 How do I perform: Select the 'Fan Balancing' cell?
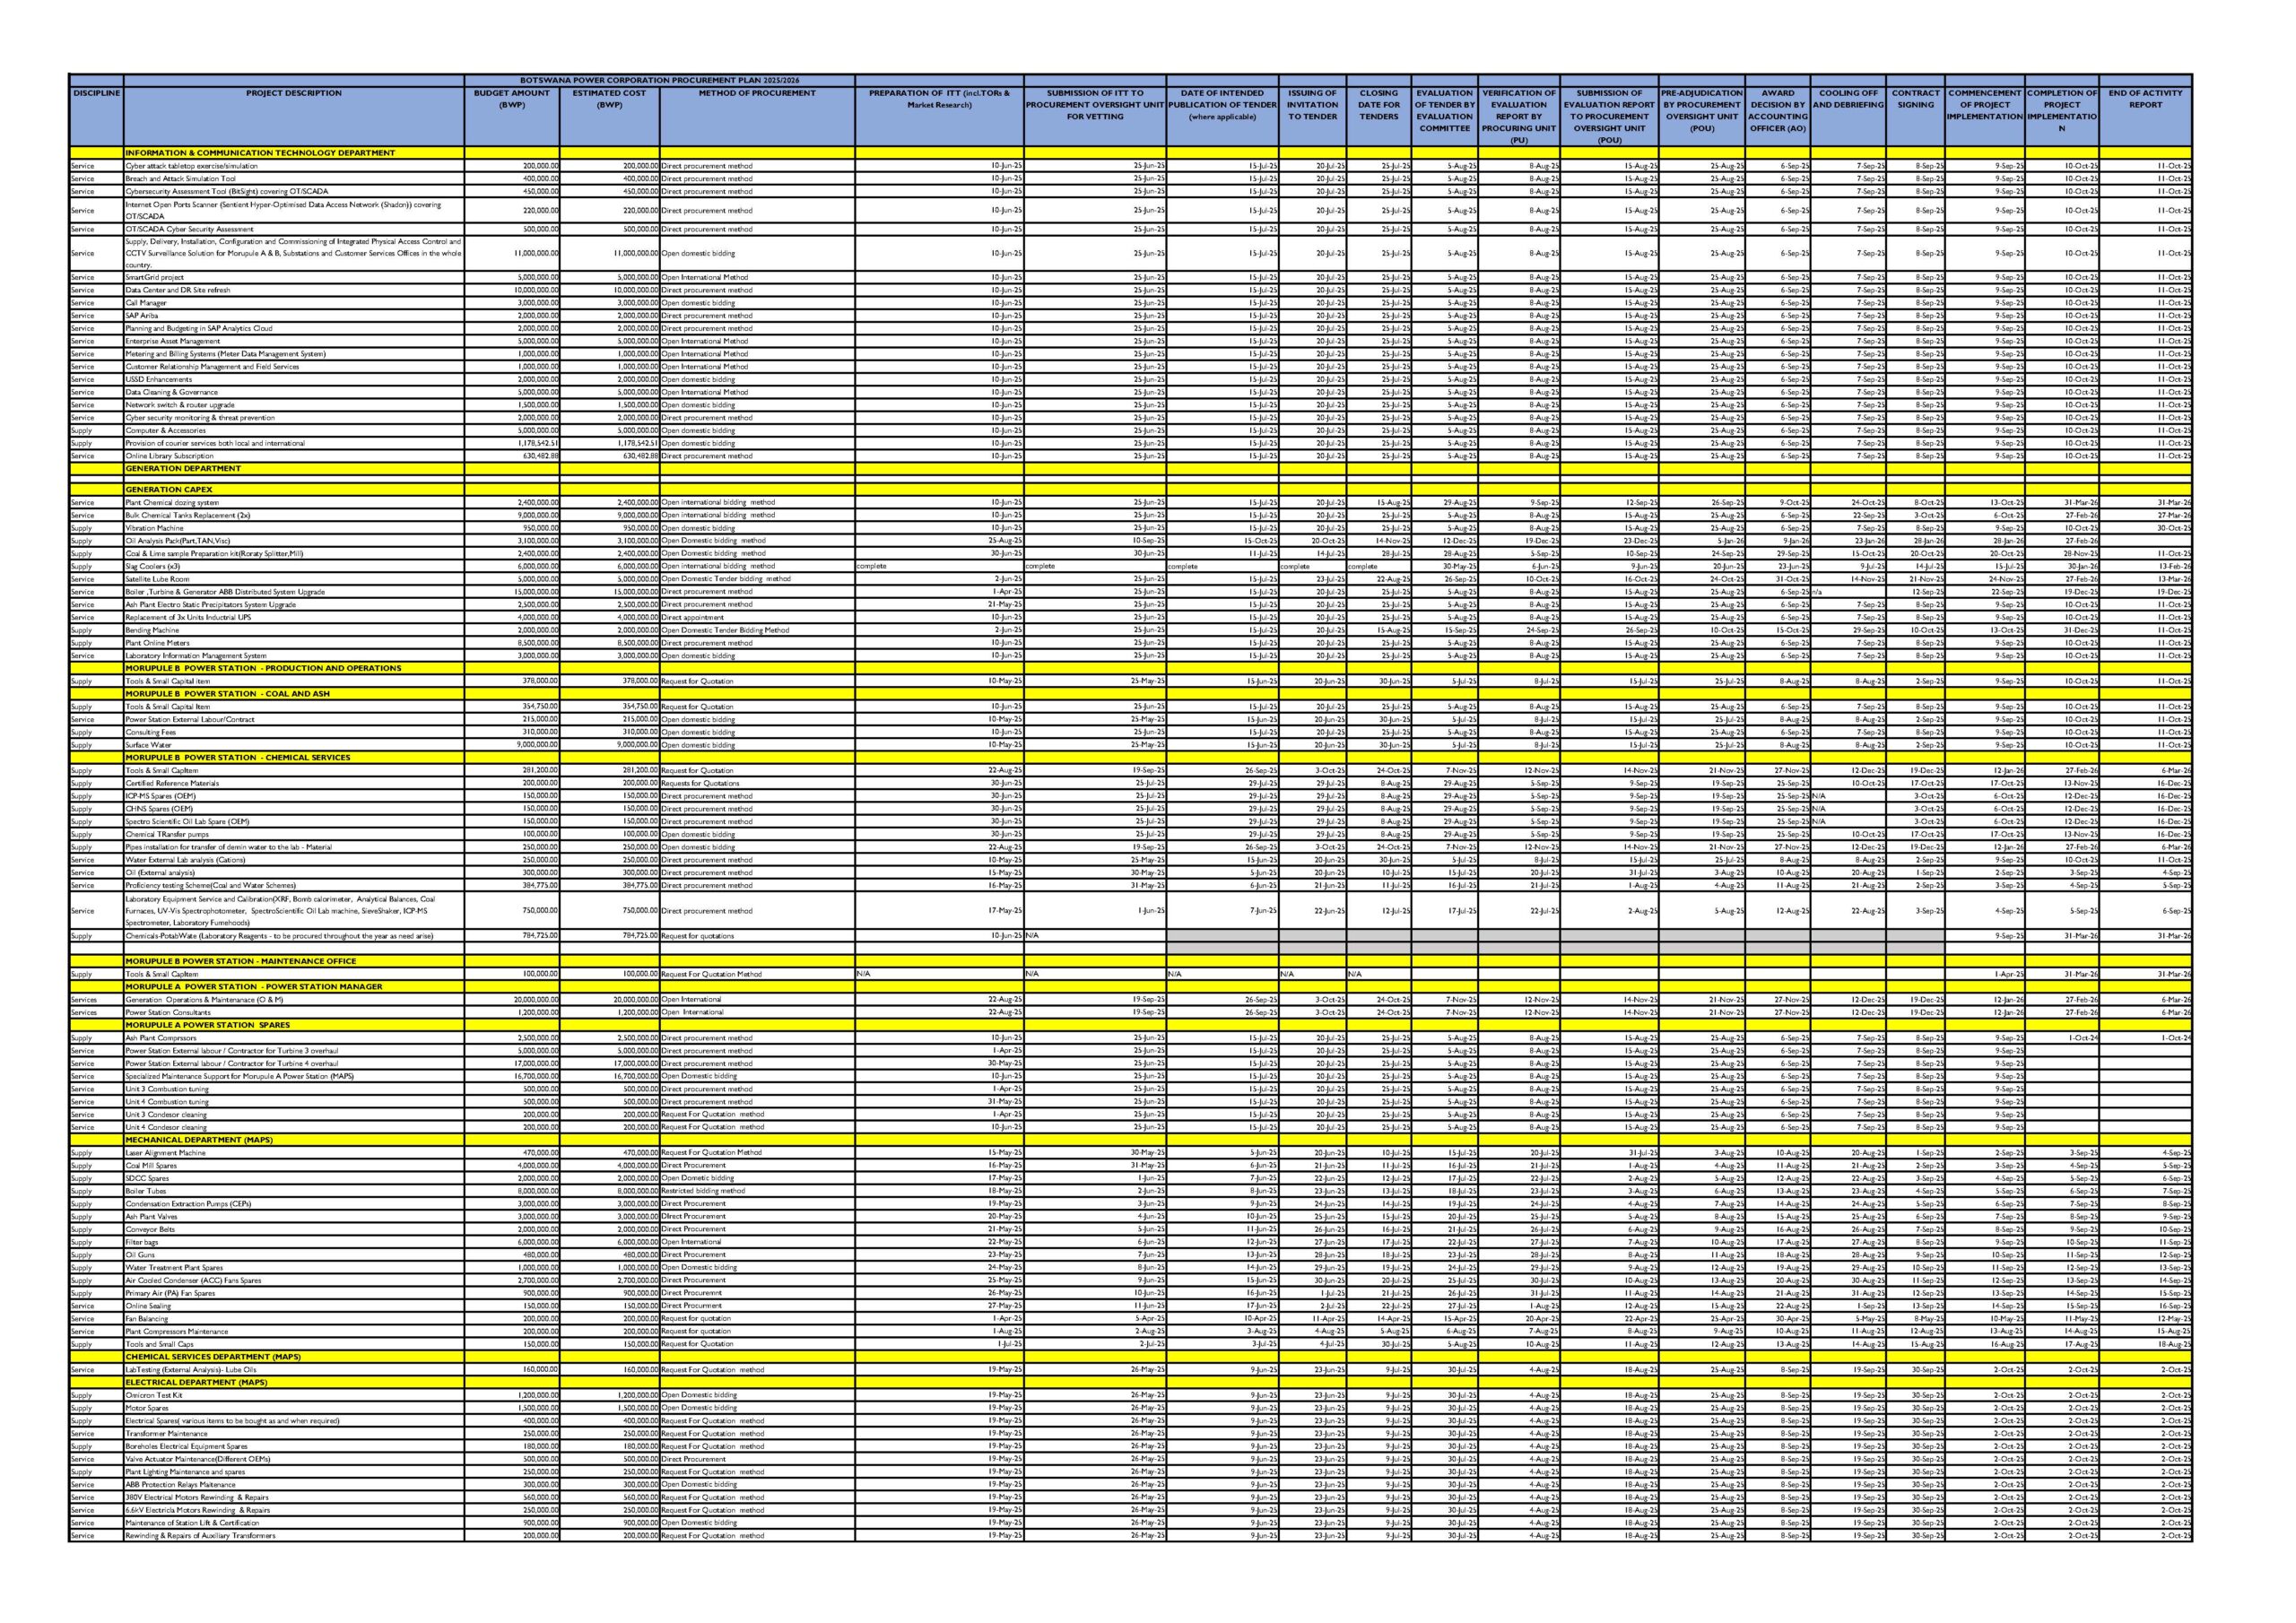[293, 1319]
